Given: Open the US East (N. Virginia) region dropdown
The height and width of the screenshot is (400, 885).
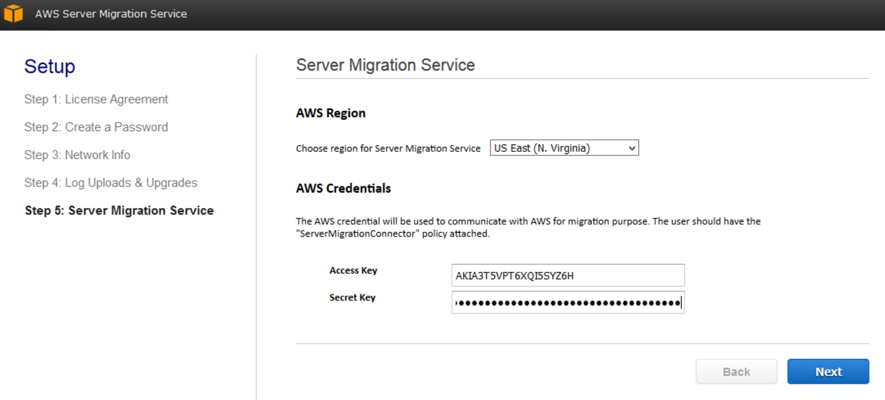Looking at the screenshot, I should 564,148.
